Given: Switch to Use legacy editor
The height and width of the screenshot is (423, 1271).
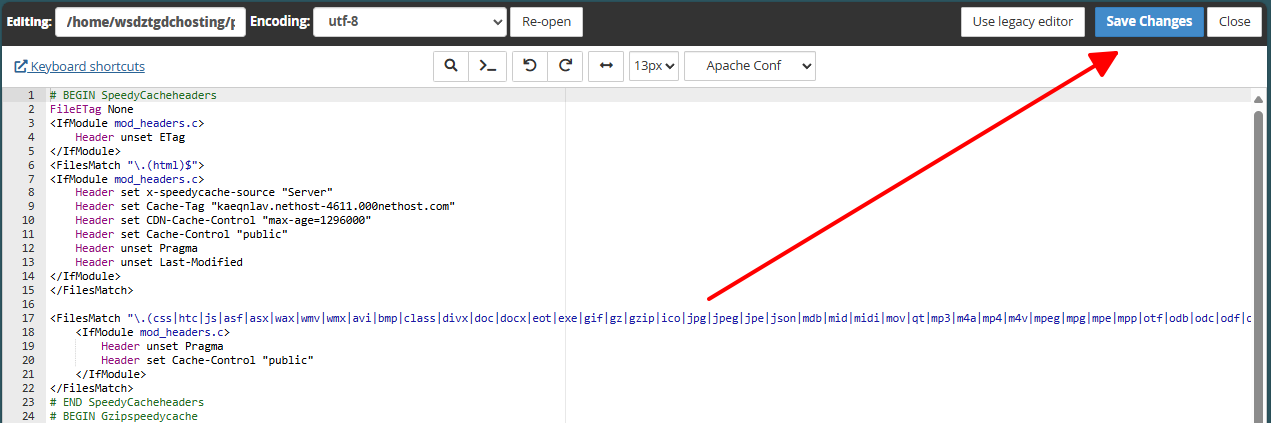Looking at the screenshot, I should pos(1023,21).
